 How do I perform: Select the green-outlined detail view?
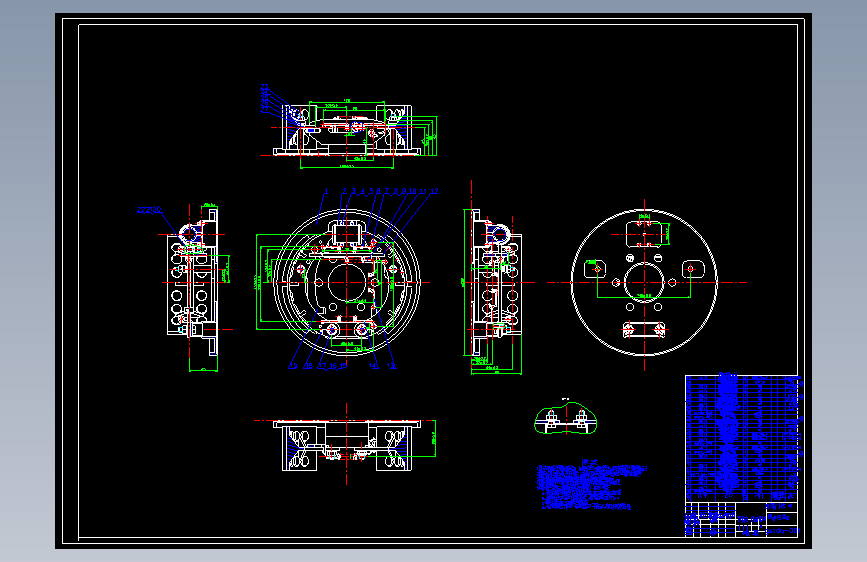click(x=566, y=419)
